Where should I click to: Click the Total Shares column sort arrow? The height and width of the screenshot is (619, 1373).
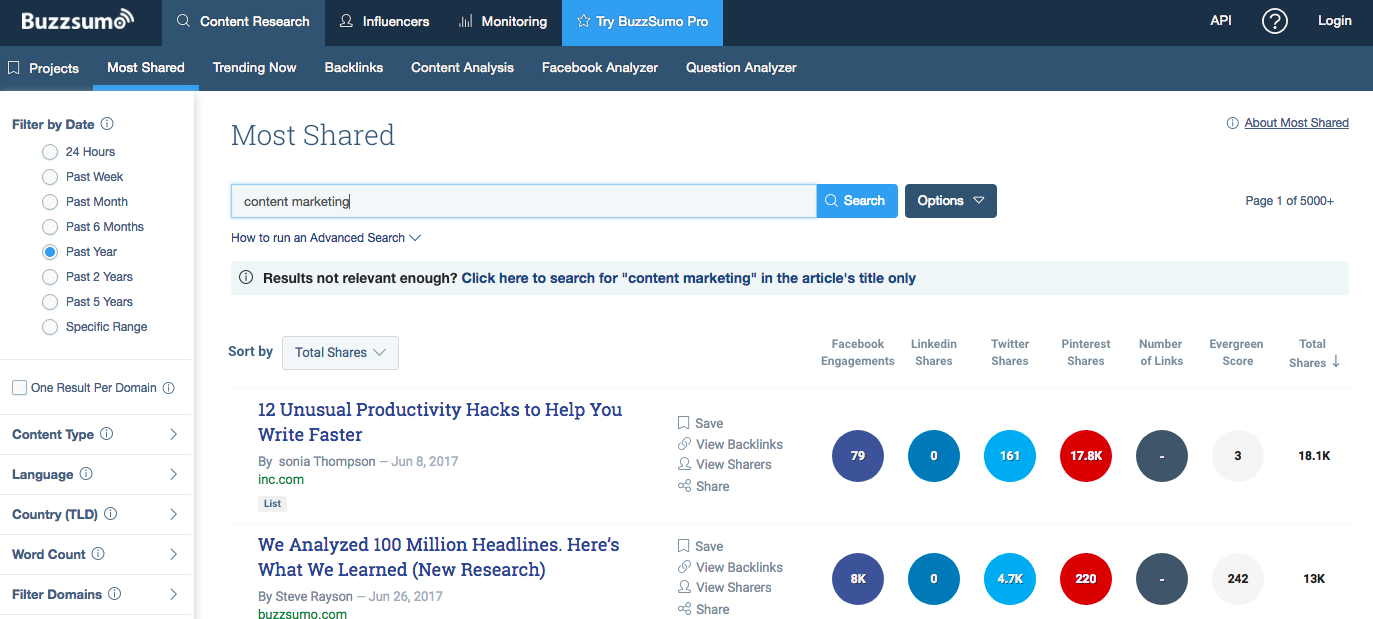[x=1336, y=362]
